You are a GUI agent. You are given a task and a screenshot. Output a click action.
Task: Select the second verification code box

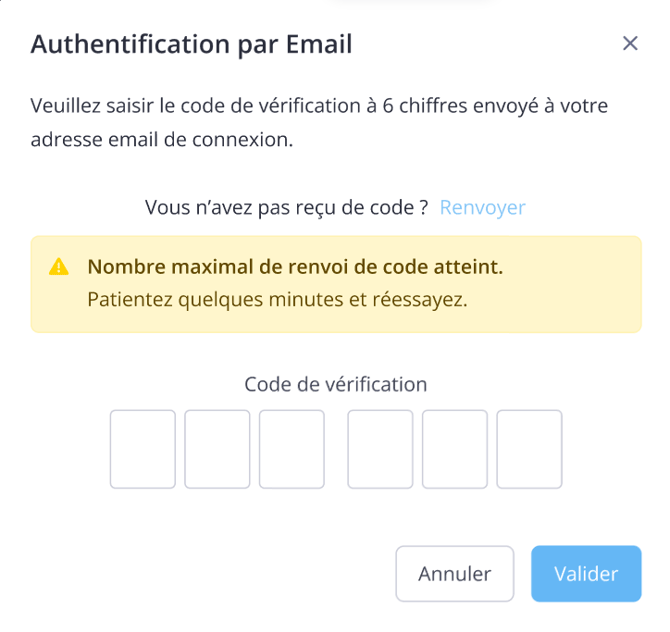pos(217,449)
